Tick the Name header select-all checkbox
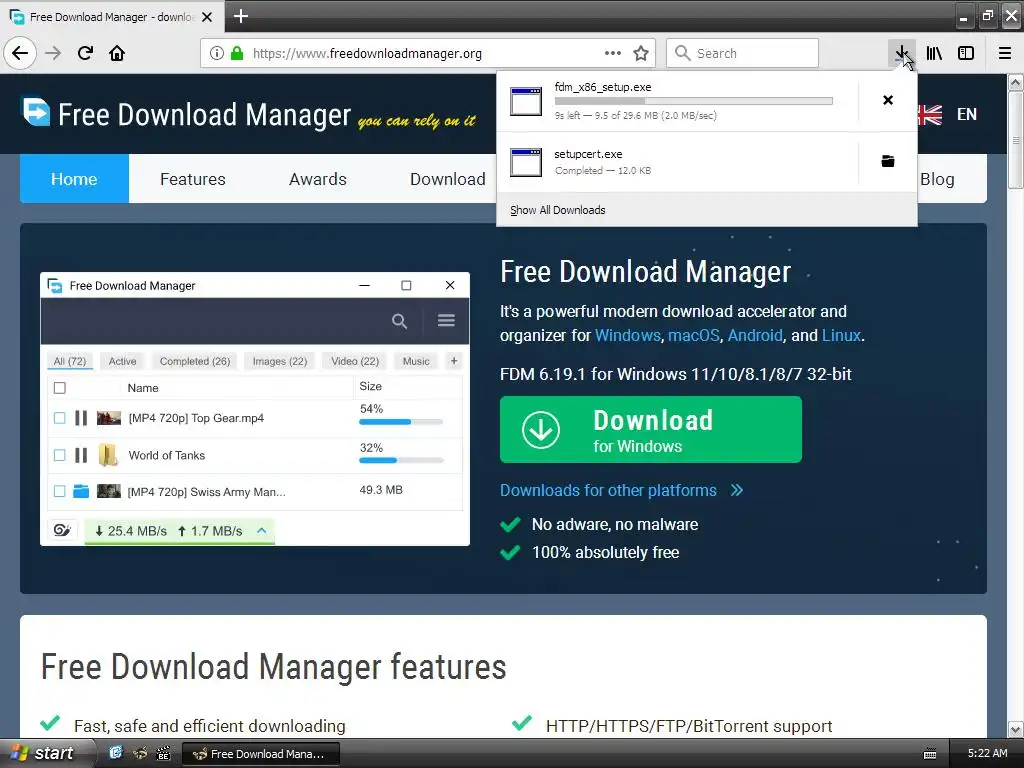 pyautogui.click(x=59, y=388)
